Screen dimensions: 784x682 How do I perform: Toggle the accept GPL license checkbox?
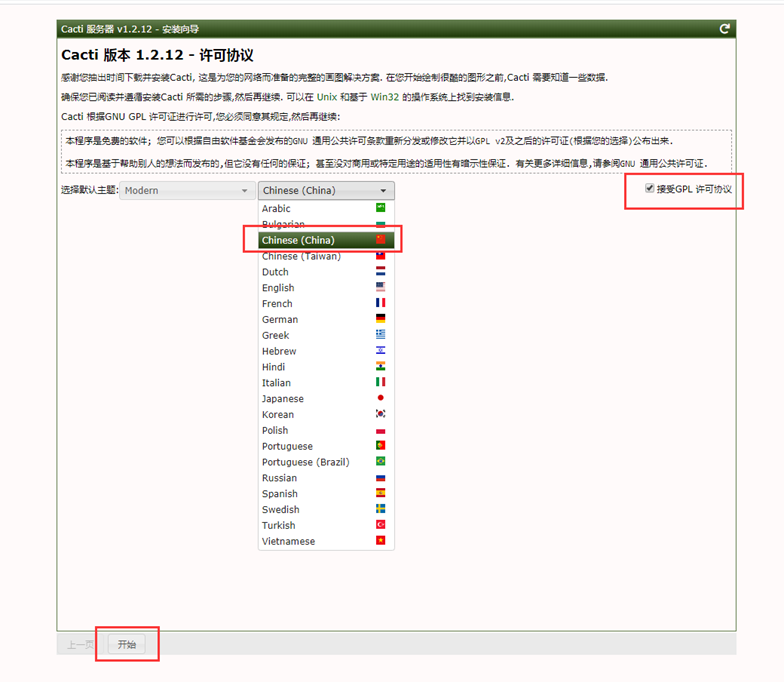[x=650, y=188]
